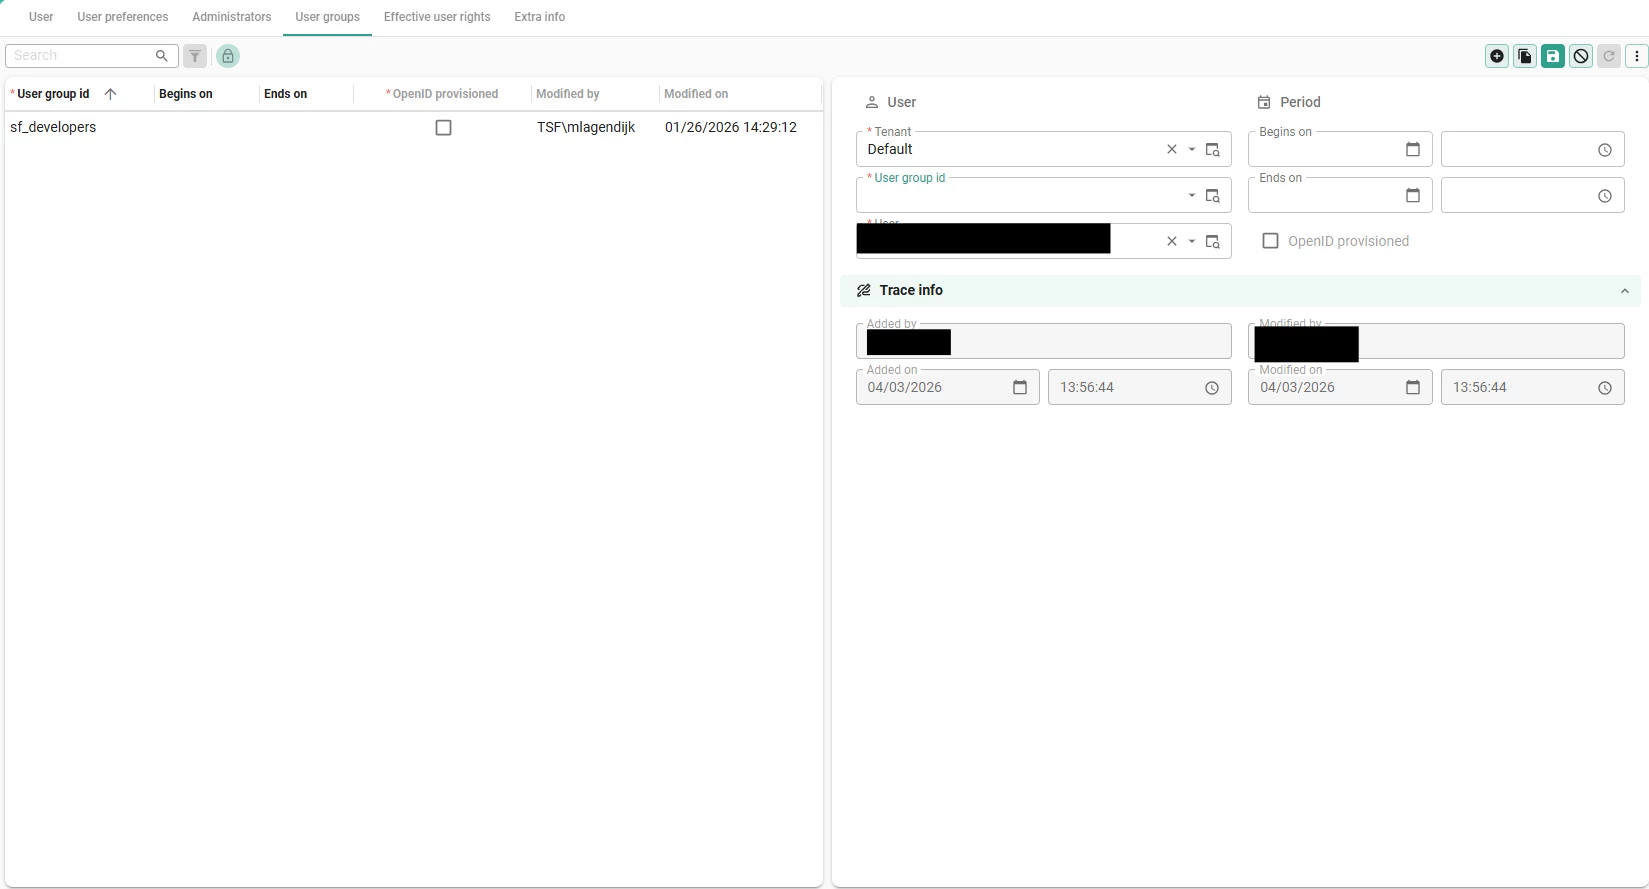This screenshot has width=1649, height=889.
Task: Click the Trace info pencil icon
Action: coord(863,291)
